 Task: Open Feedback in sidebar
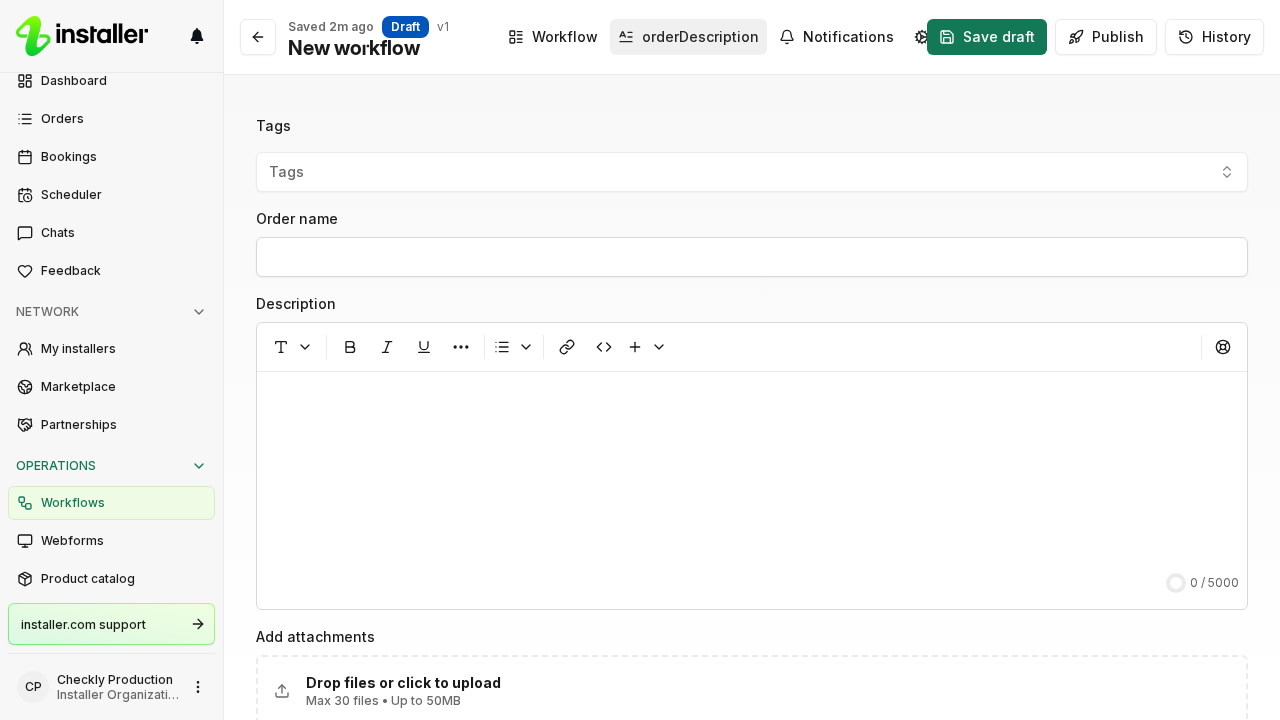tap(111, 271)
